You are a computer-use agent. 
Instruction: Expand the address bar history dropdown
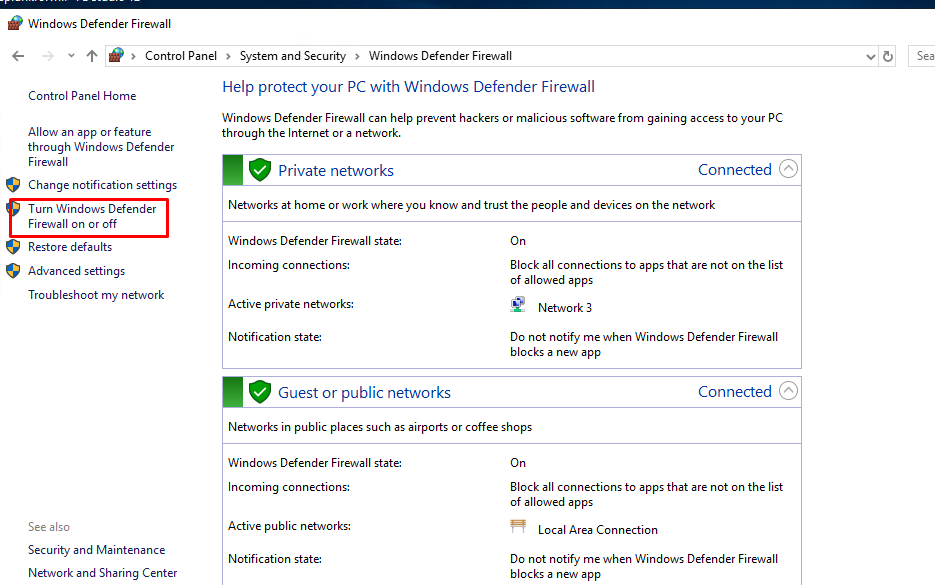coord(871,57)
